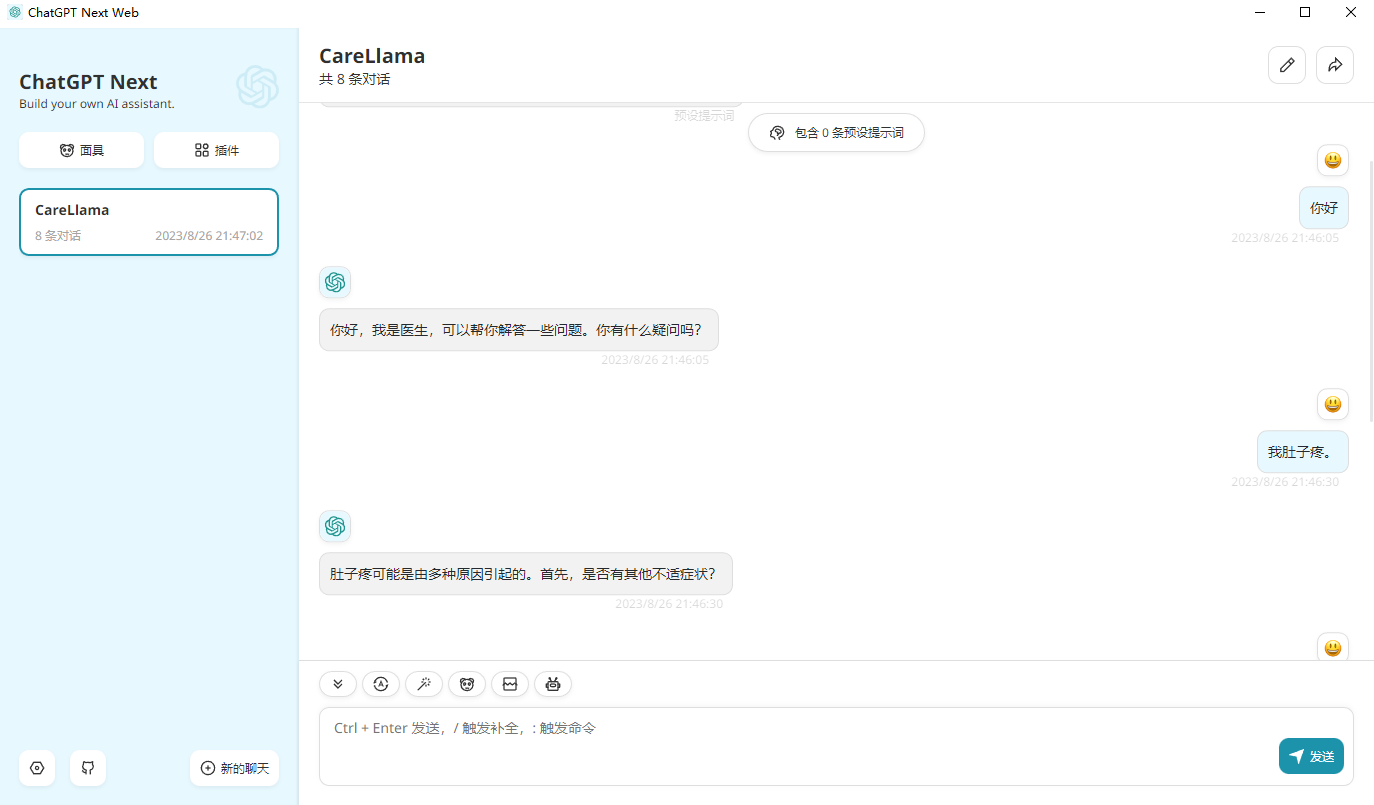Click the share arrow icon

coord(1335,65)
